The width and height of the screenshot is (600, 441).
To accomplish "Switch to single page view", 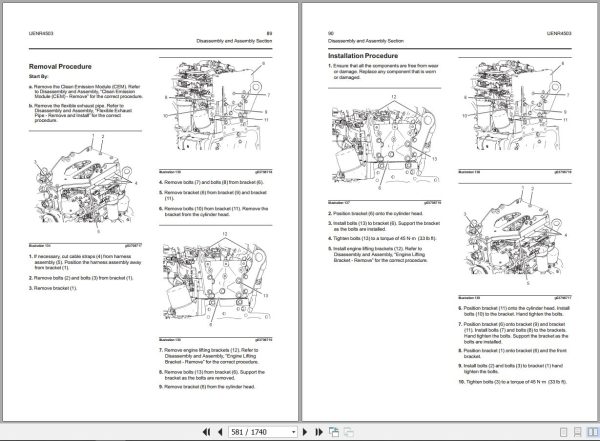I will 563,432.
